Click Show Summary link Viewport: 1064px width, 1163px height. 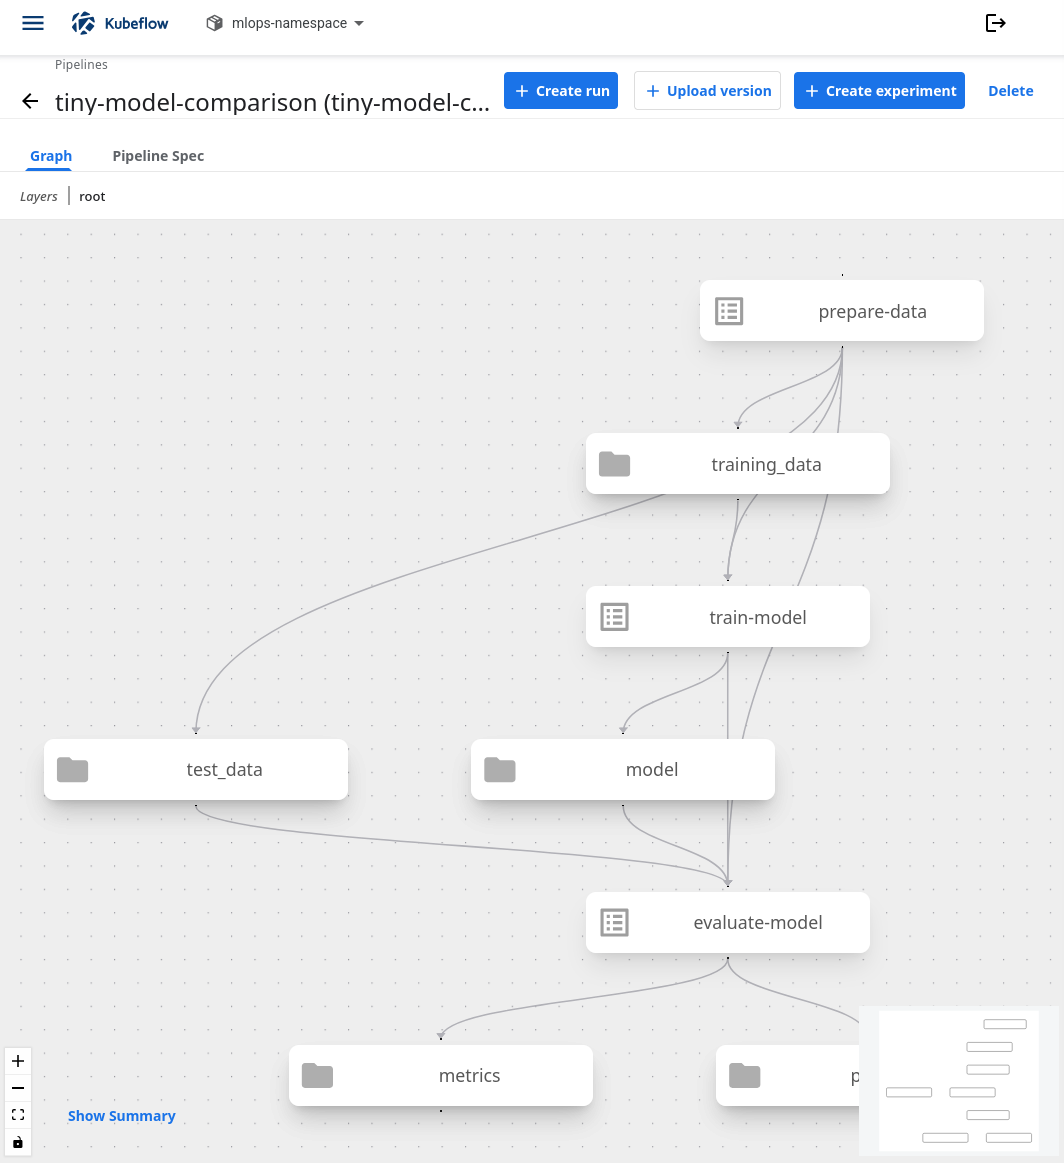[x=122, y=1116]
